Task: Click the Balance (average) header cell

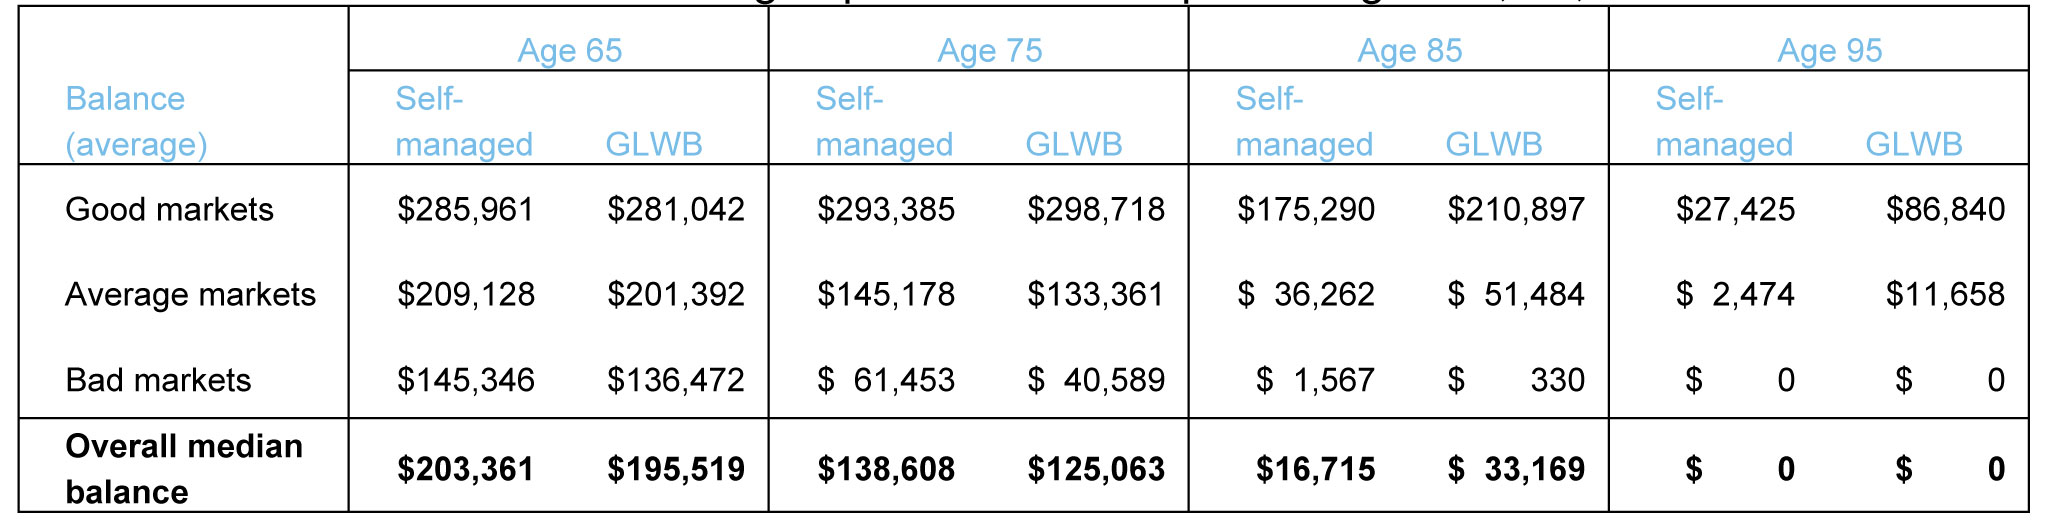Action: coord(136,121)
